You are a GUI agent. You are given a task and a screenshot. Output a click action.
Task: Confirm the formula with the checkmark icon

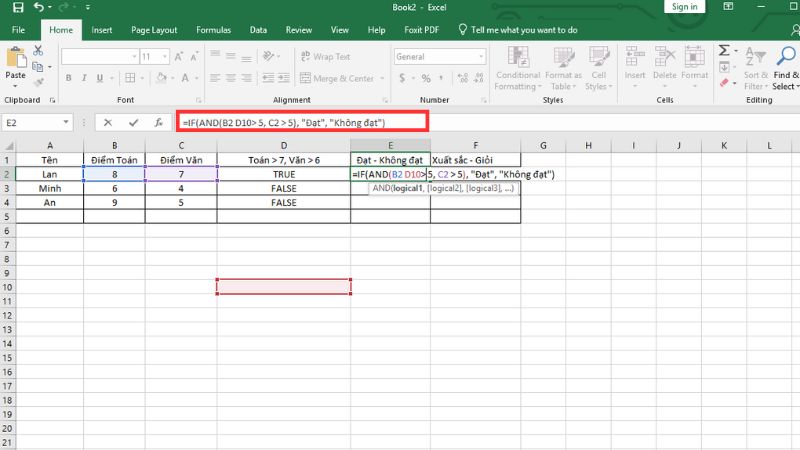[133, 122]
